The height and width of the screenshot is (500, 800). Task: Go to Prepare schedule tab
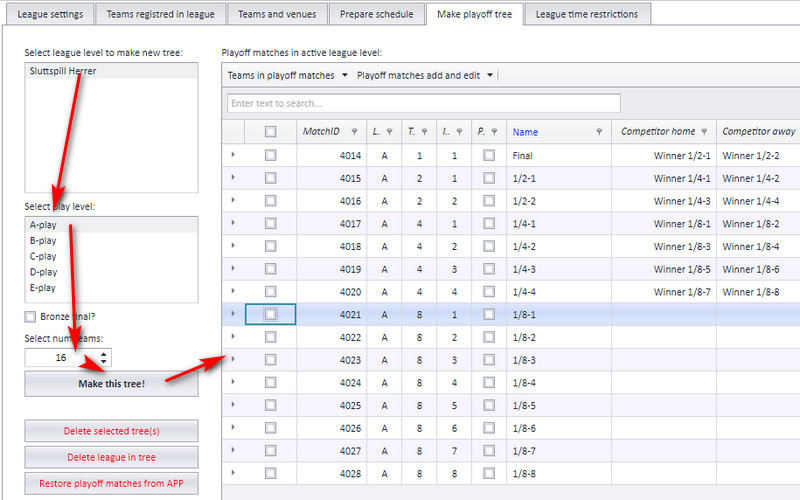pyautogui.click(x=377, y=14)
